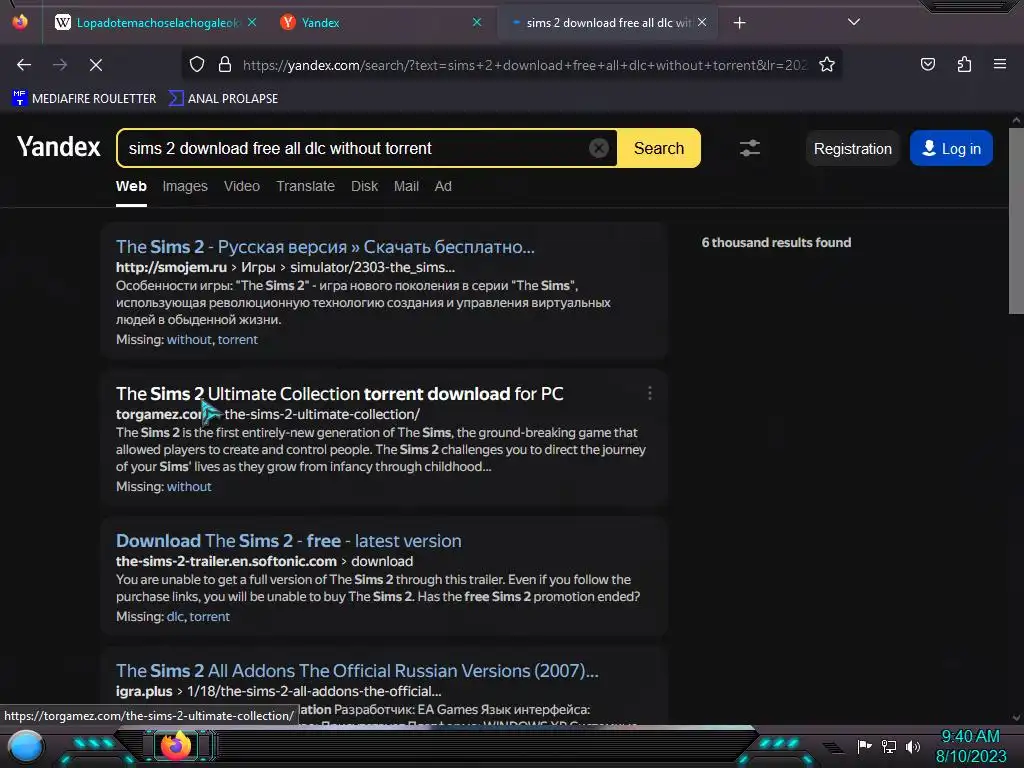Click 'without' under the torgamez result
Viewport: 1024px width, 768px height.
(189, 487)
